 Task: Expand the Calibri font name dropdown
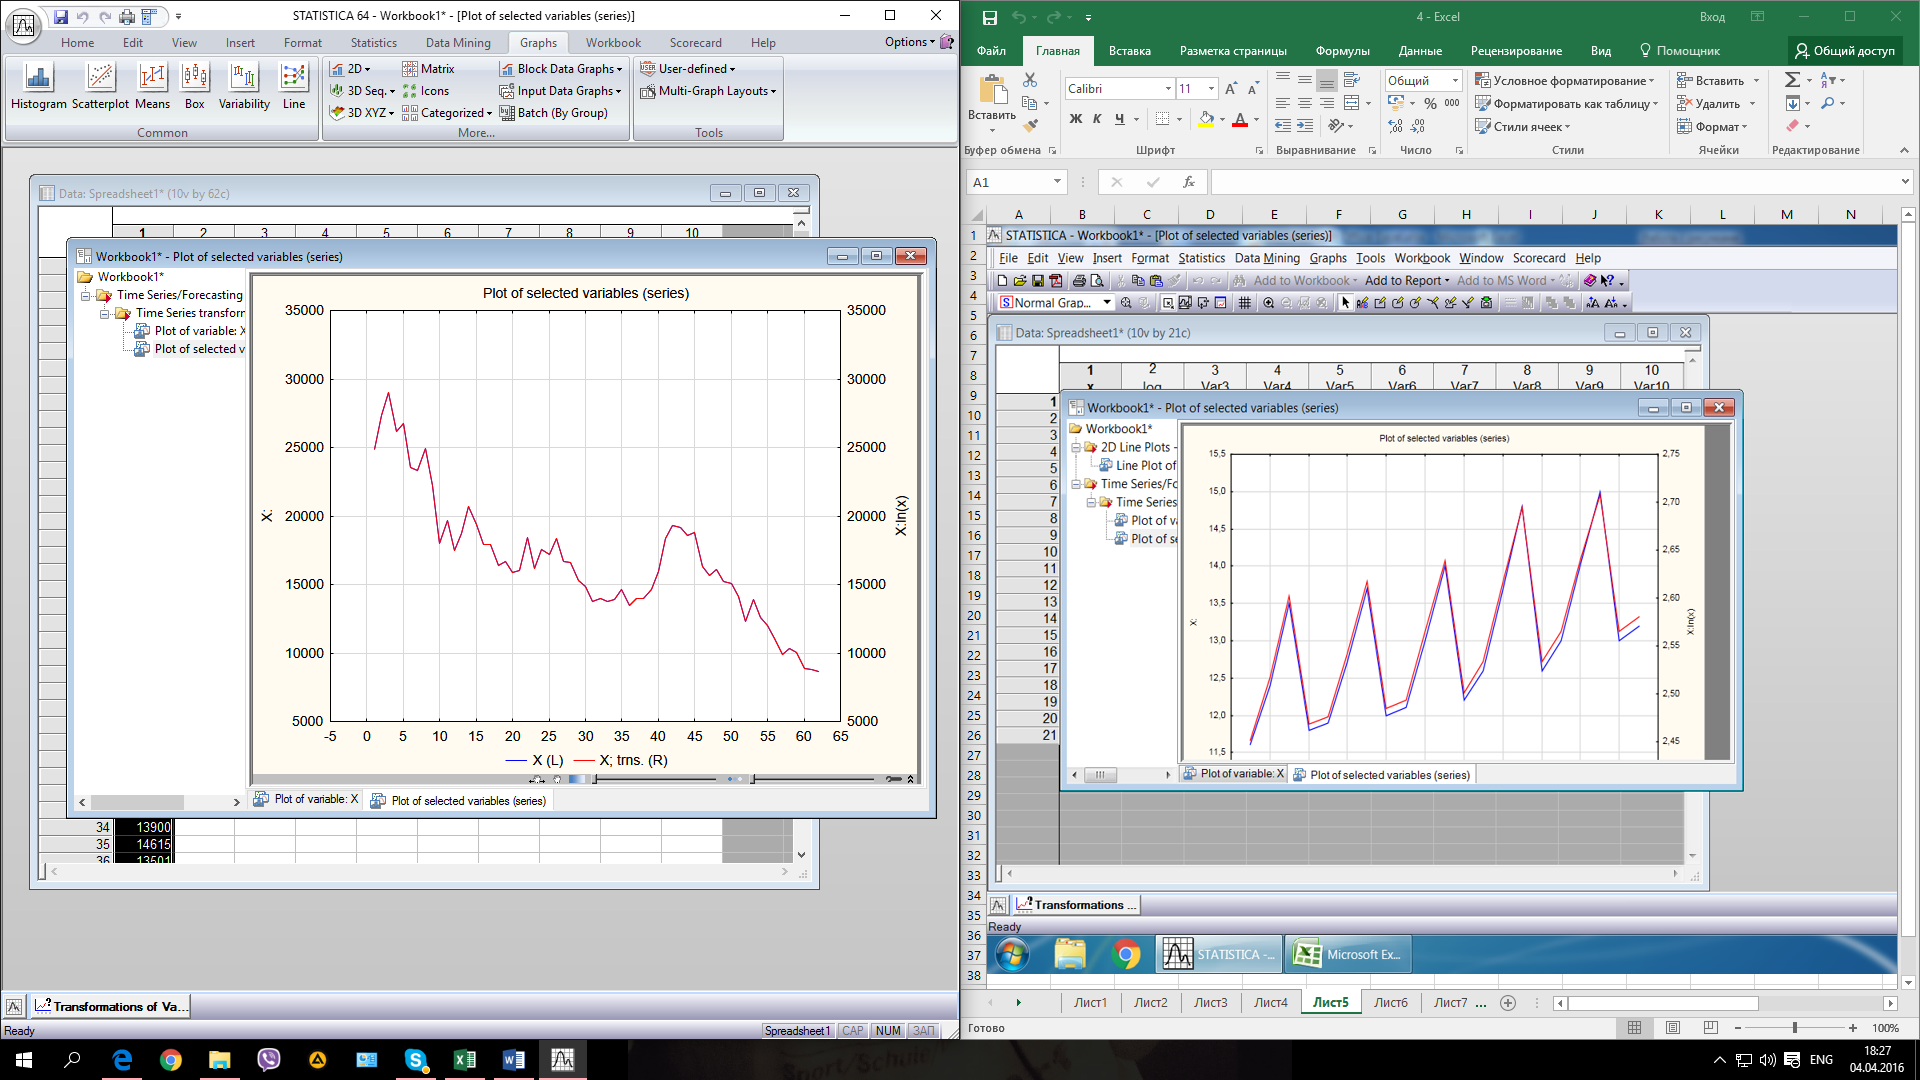1168,89
